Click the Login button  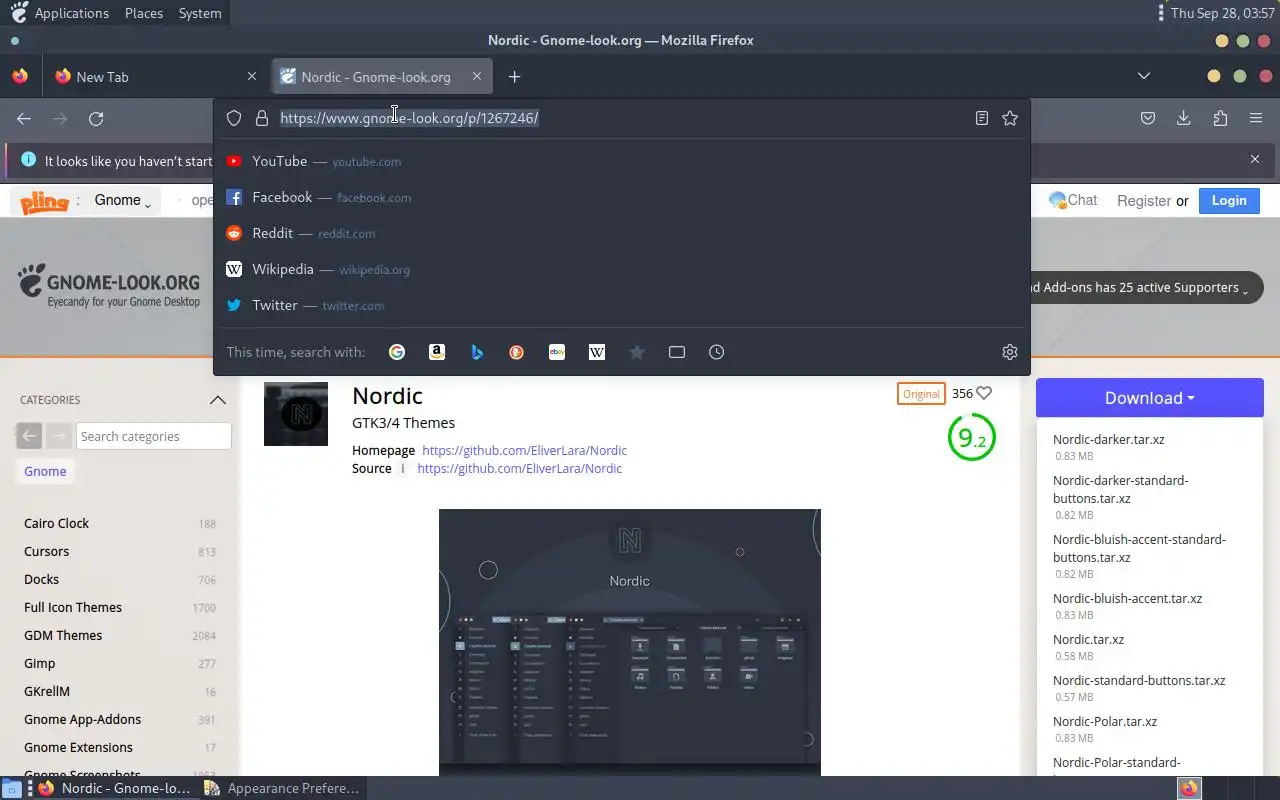[x=1229, y=200]
